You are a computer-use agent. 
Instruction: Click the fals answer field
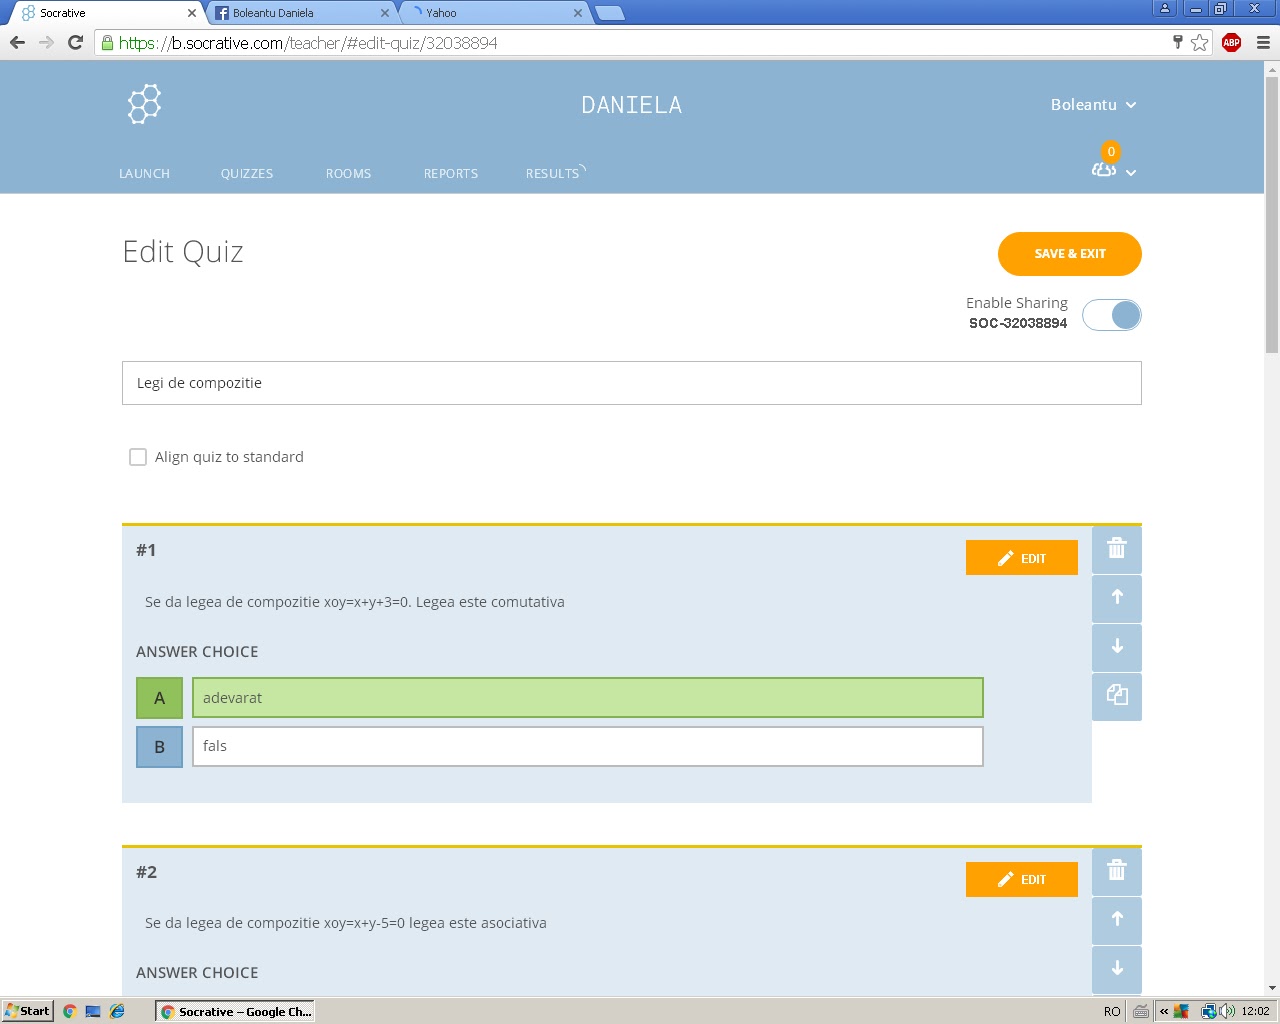click(588, 746)
